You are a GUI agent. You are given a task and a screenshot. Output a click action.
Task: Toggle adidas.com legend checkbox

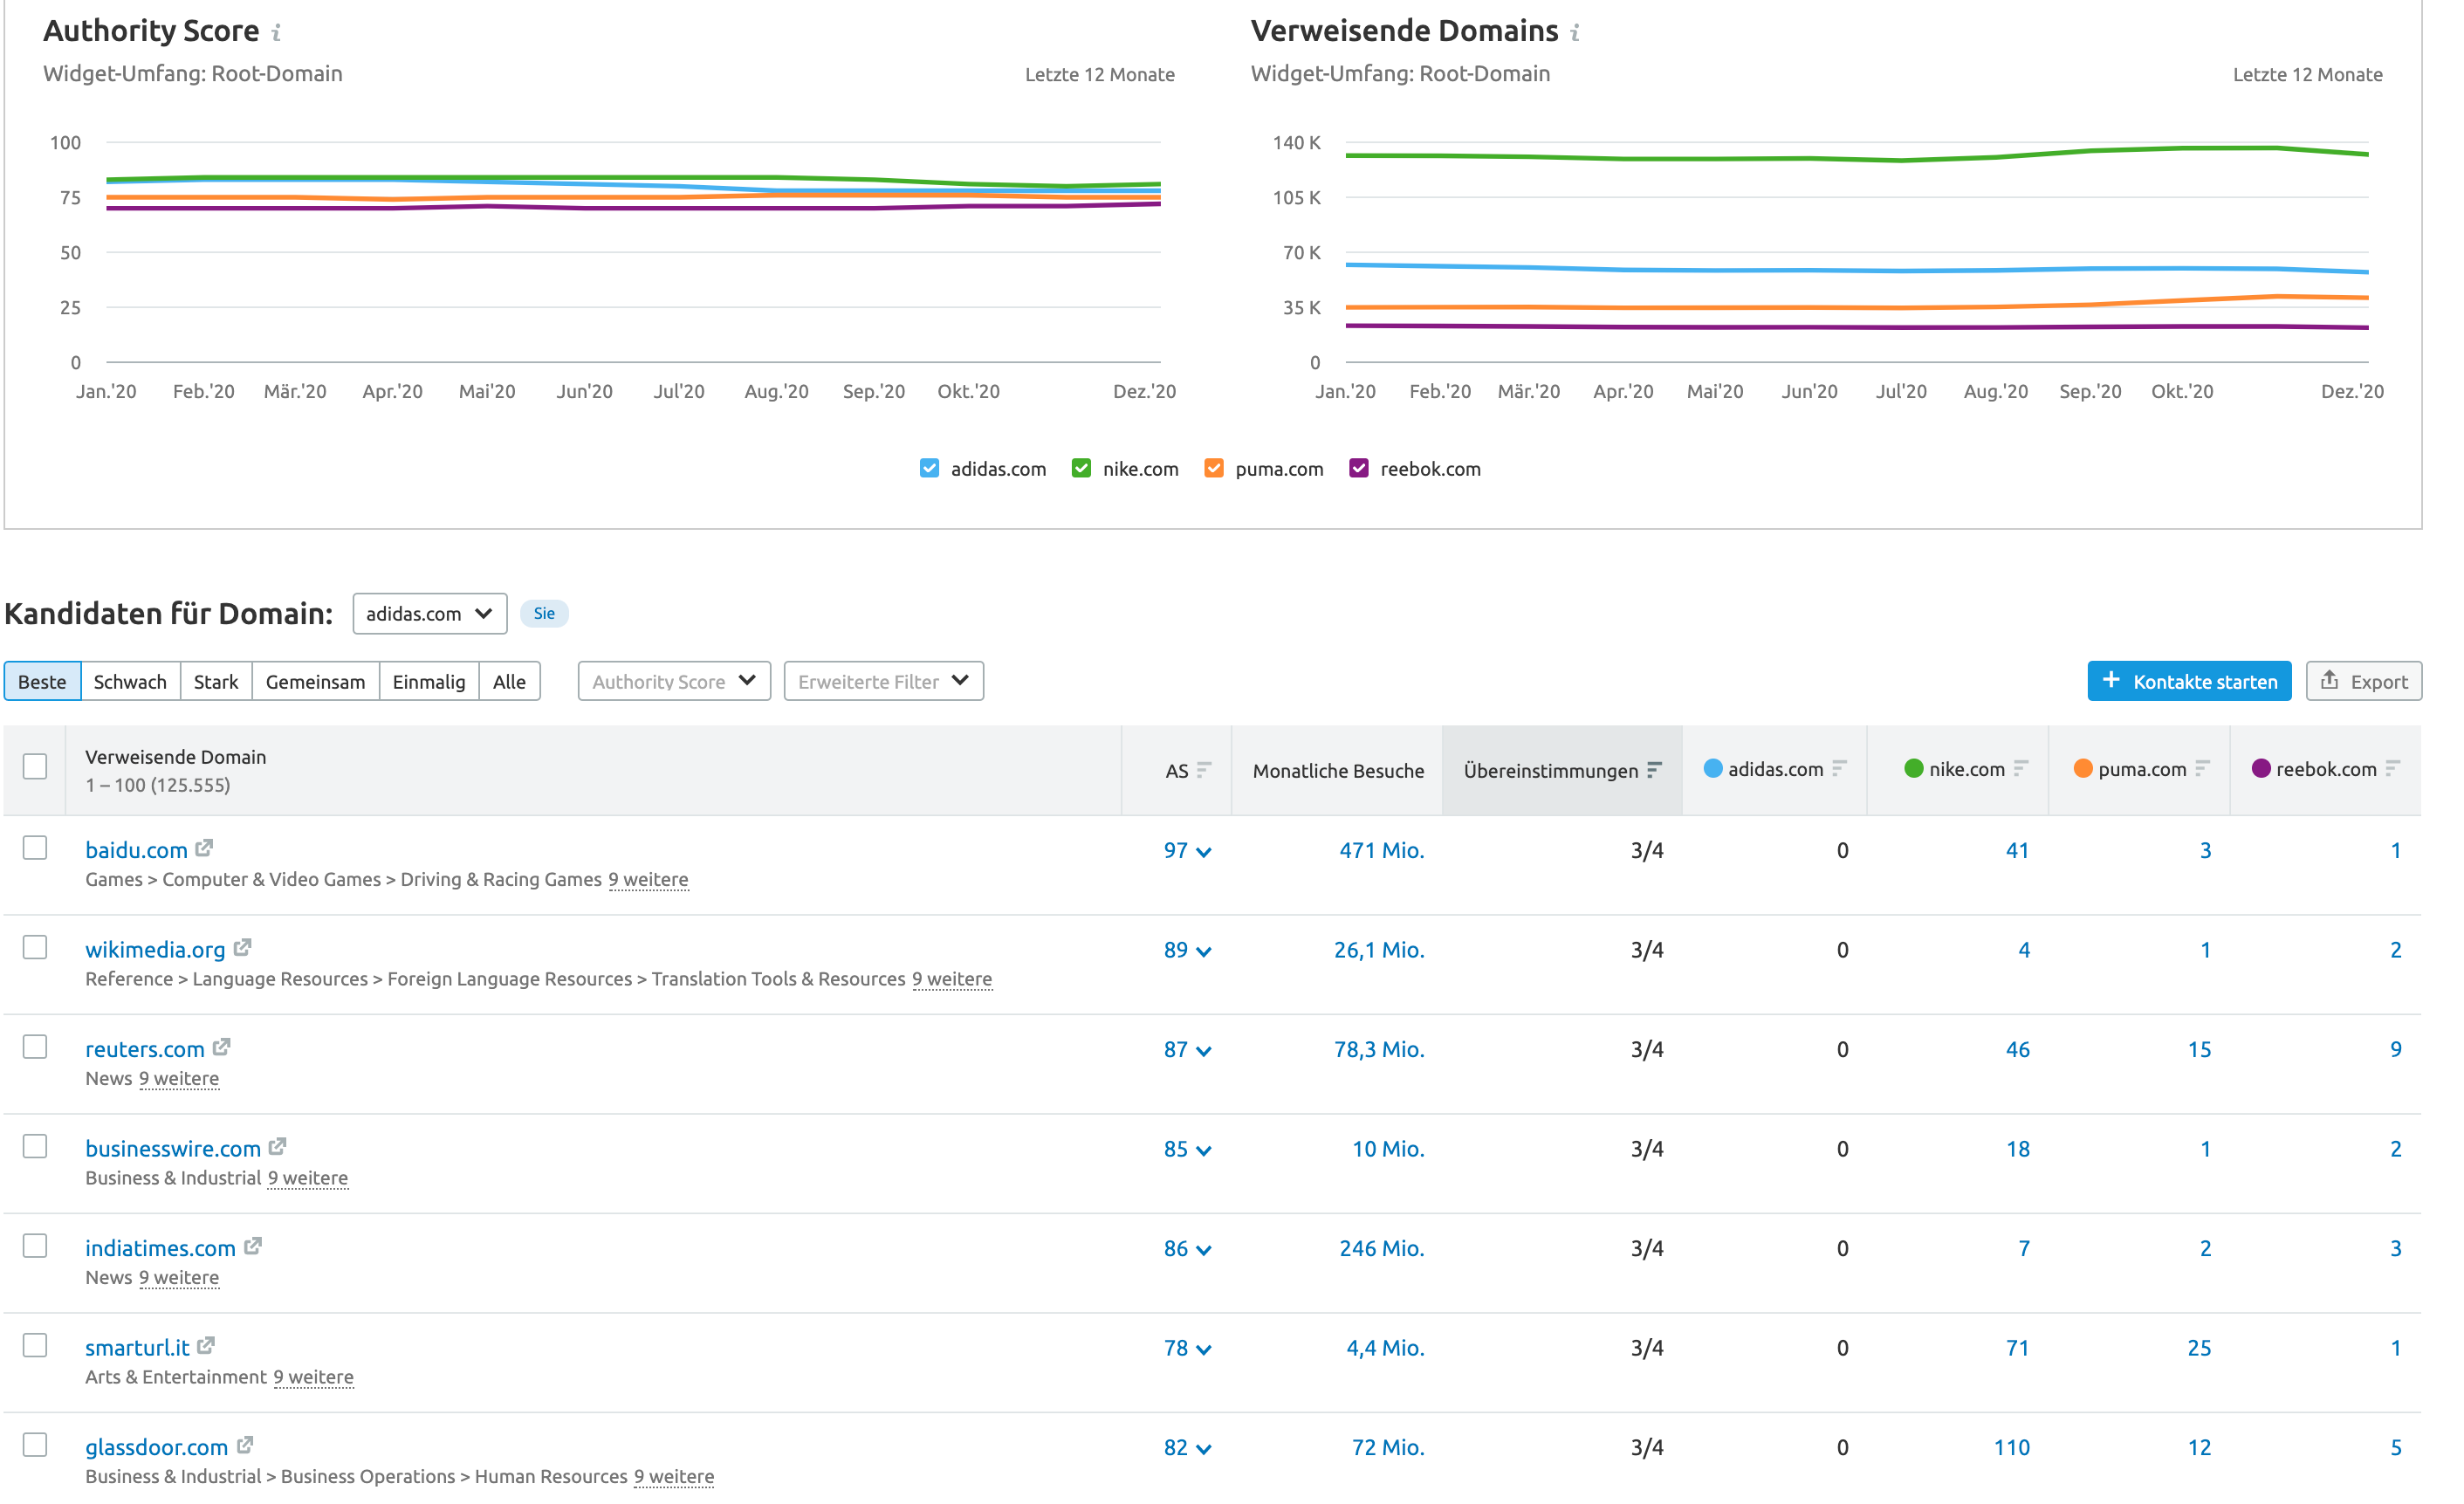pyautogui.click(x=930, y=468)
